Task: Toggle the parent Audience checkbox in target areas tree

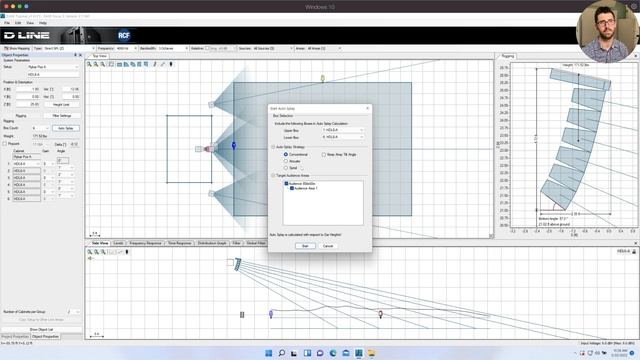Action: click(287, 184)
